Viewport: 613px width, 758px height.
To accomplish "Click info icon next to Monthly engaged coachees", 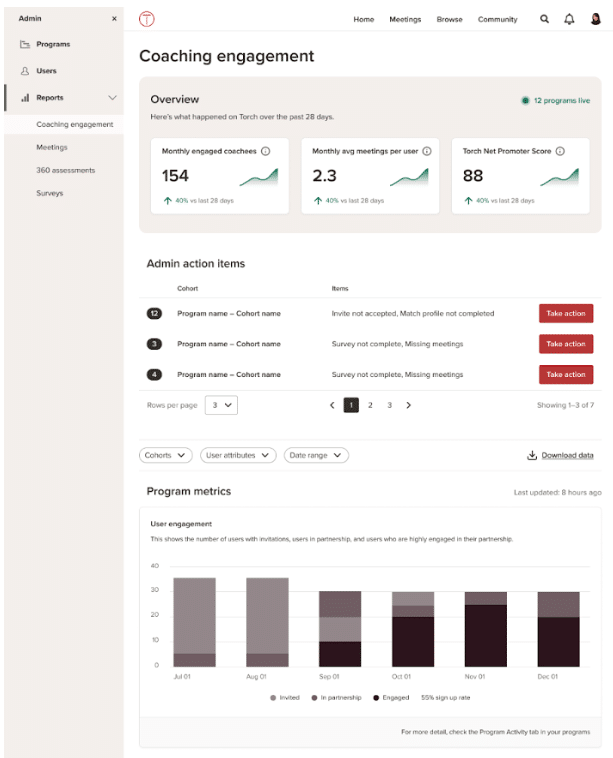I will point(265,151).
